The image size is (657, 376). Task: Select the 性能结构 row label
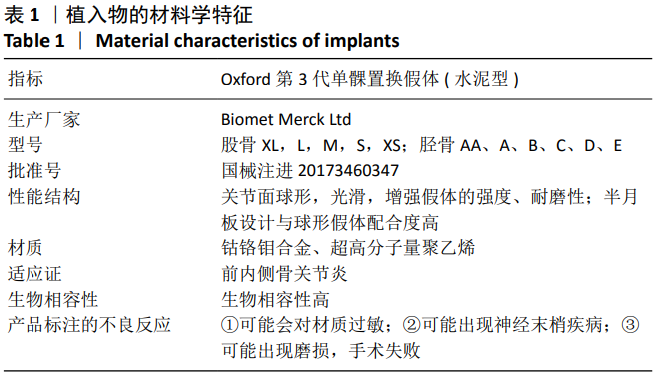tap(44, 196)
